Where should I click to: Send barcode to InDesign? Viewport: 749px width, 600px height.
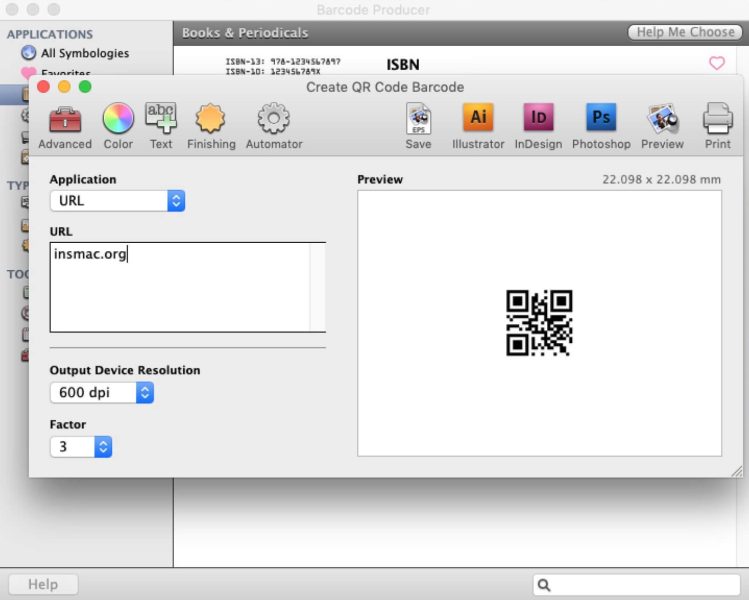538,127
